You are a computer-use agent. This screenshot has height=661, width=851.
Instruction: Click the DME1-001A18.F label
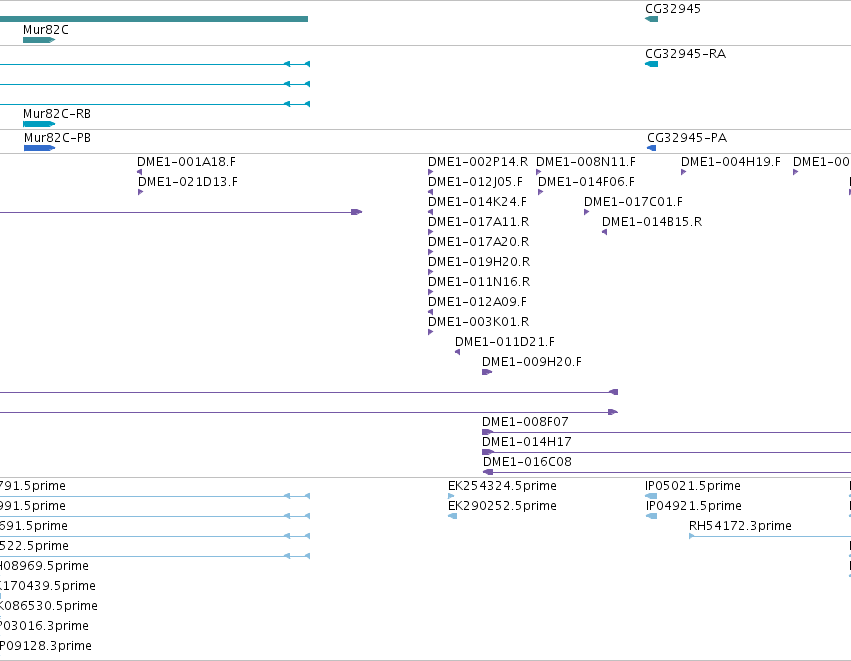(x=186, y=162)
